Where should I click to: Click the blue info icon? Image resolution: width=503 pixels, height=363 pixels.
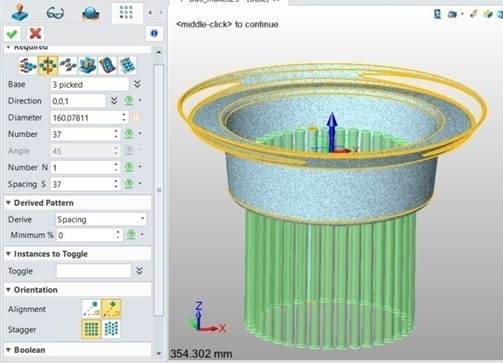[154, 33]
